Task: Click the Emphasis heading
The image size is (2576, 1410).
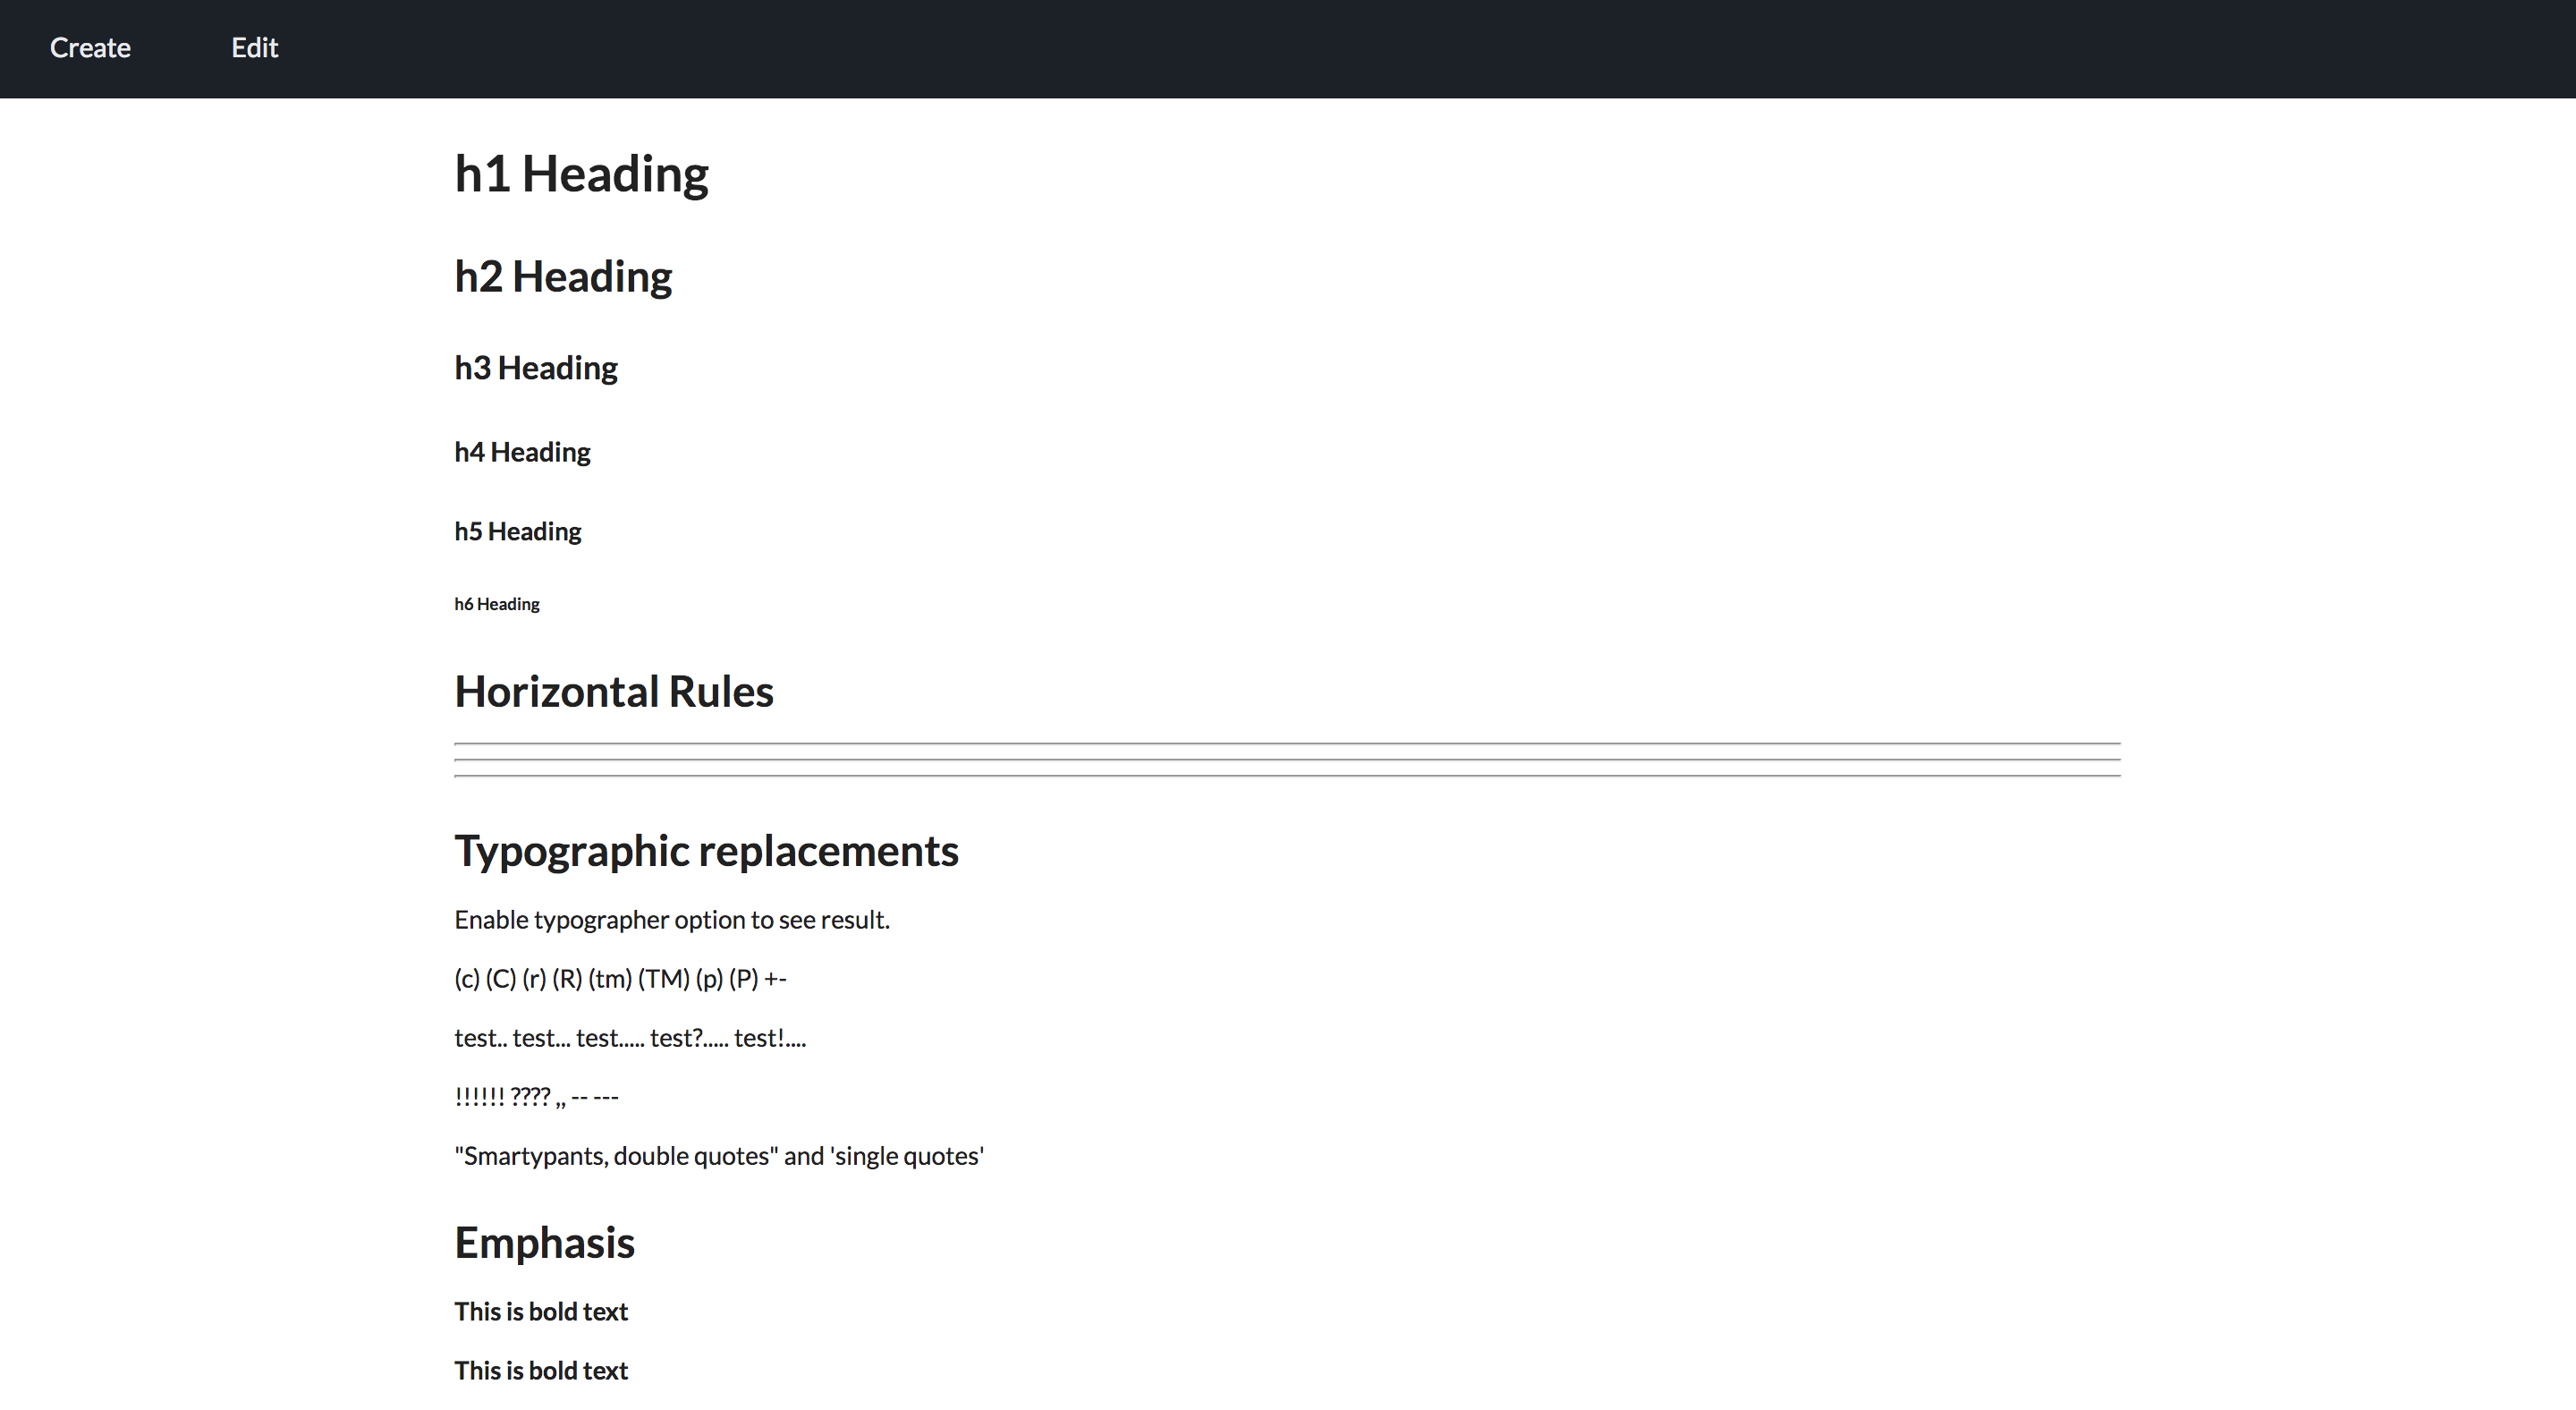Action: (x=544, y=1243)
